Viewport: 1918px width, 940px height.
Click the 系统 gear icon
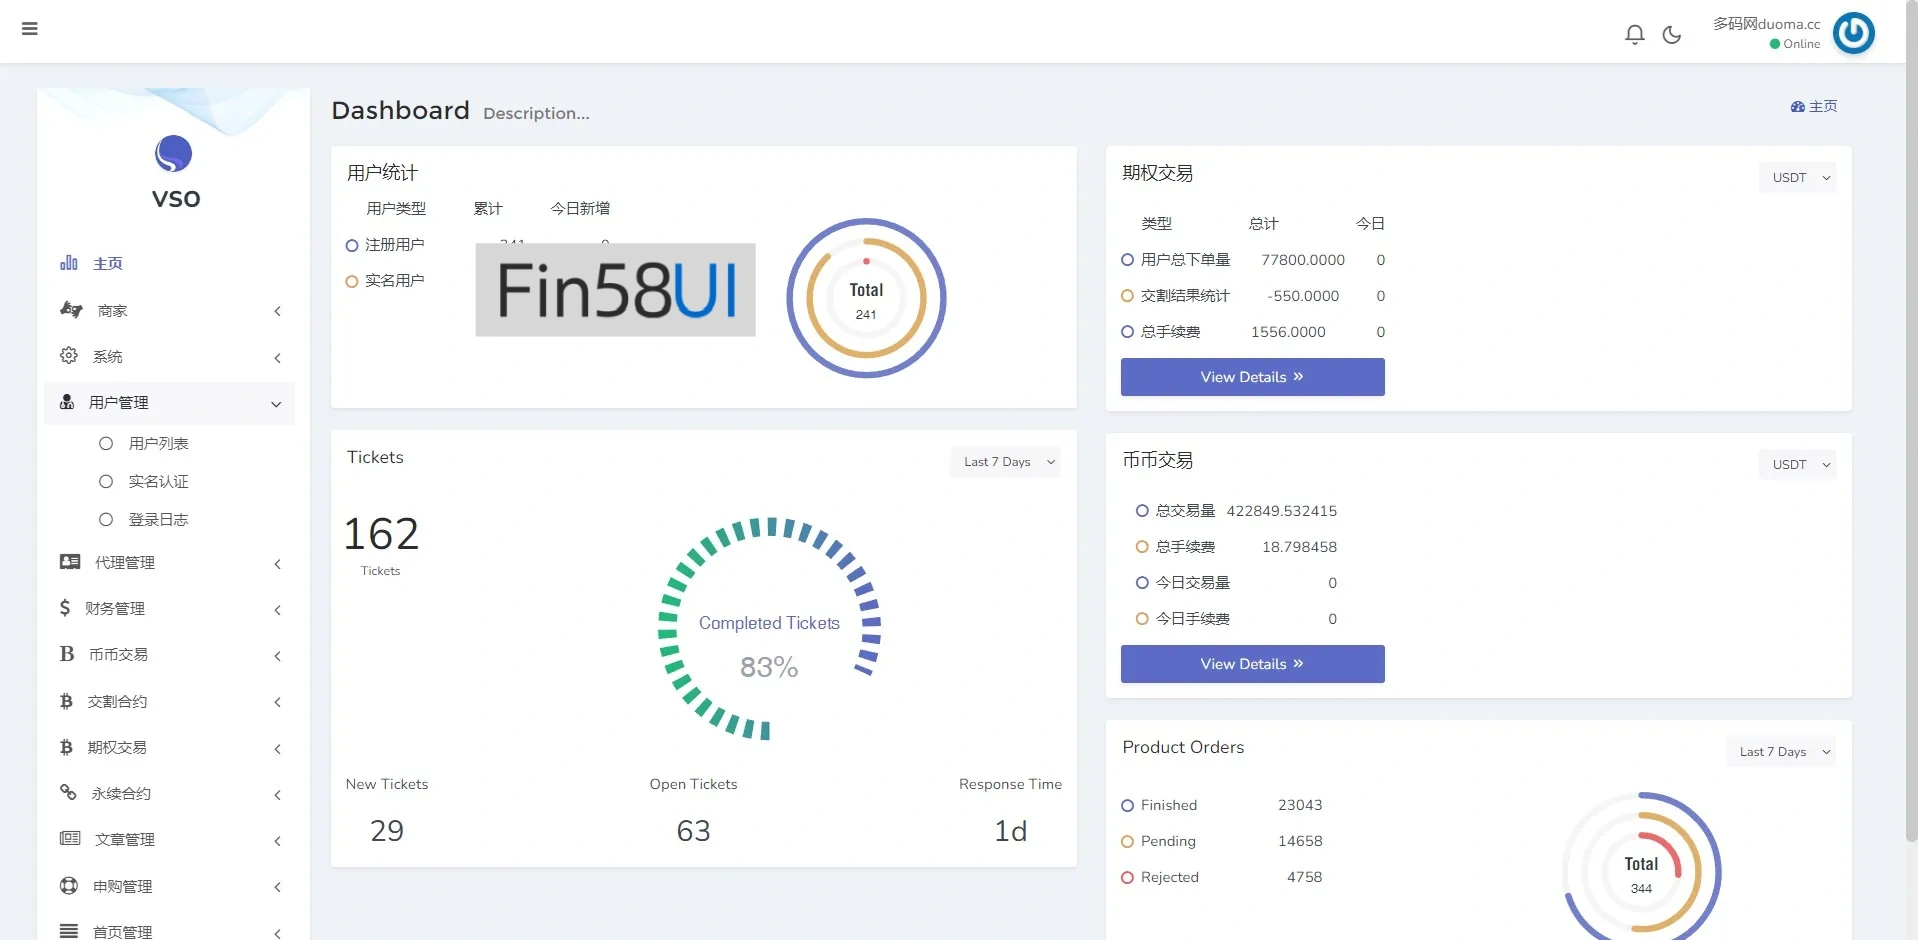click(x=69, y=356)
